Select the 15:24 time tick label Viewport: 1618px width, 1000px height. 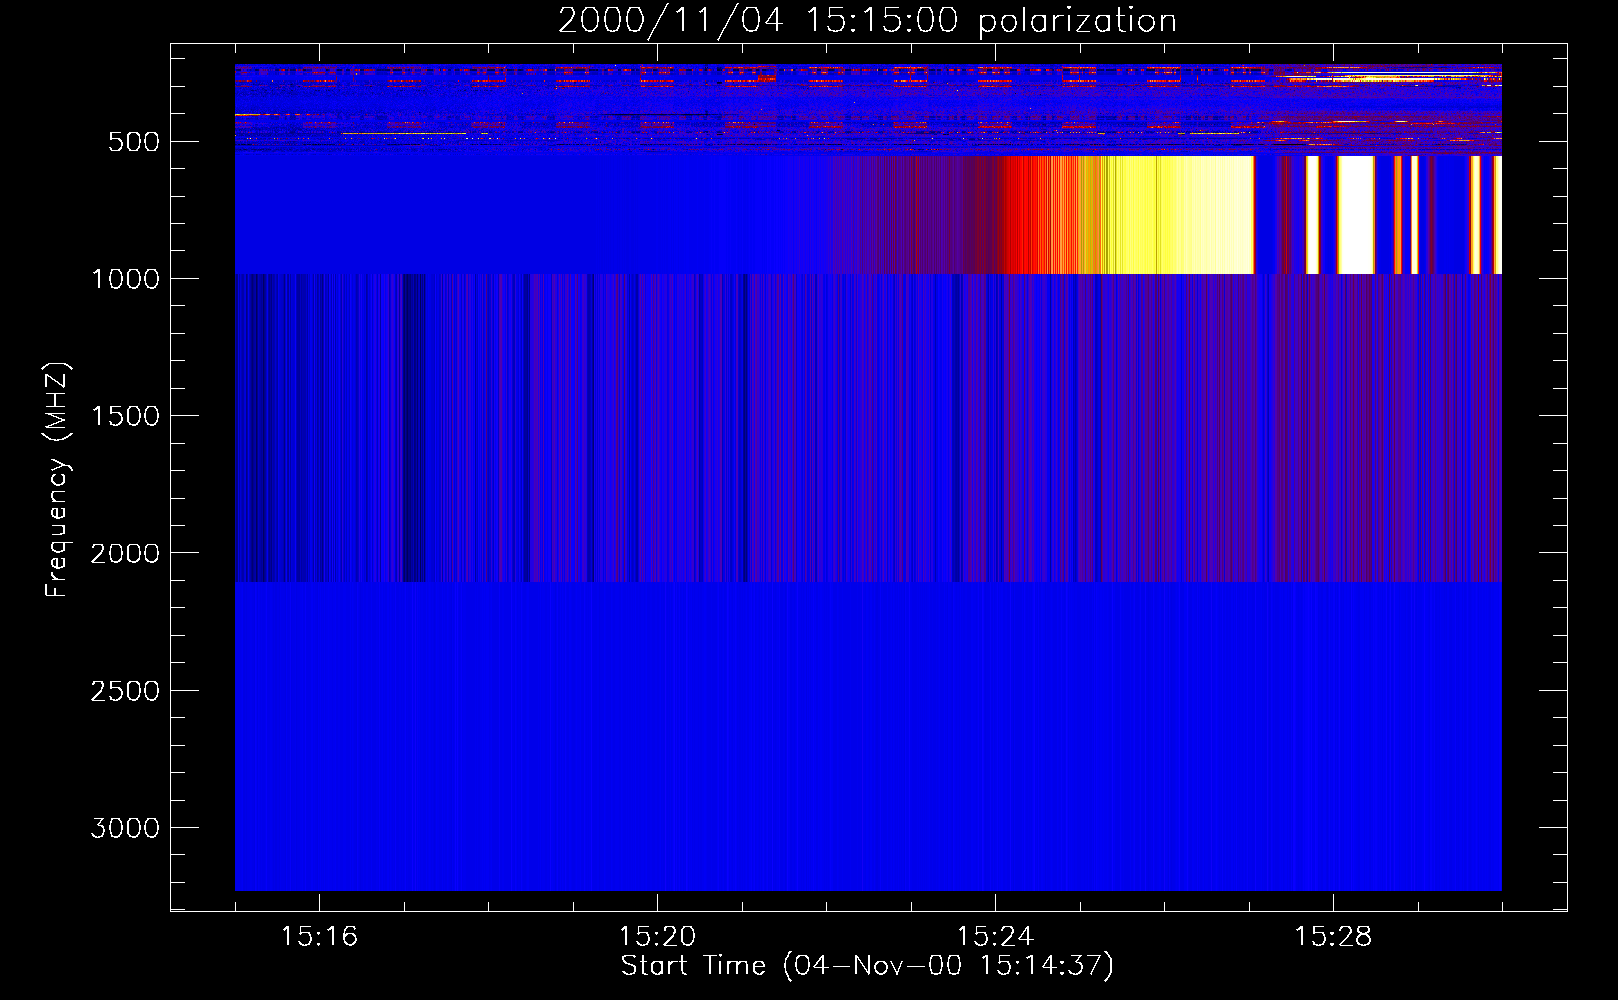tap(995, 937)
